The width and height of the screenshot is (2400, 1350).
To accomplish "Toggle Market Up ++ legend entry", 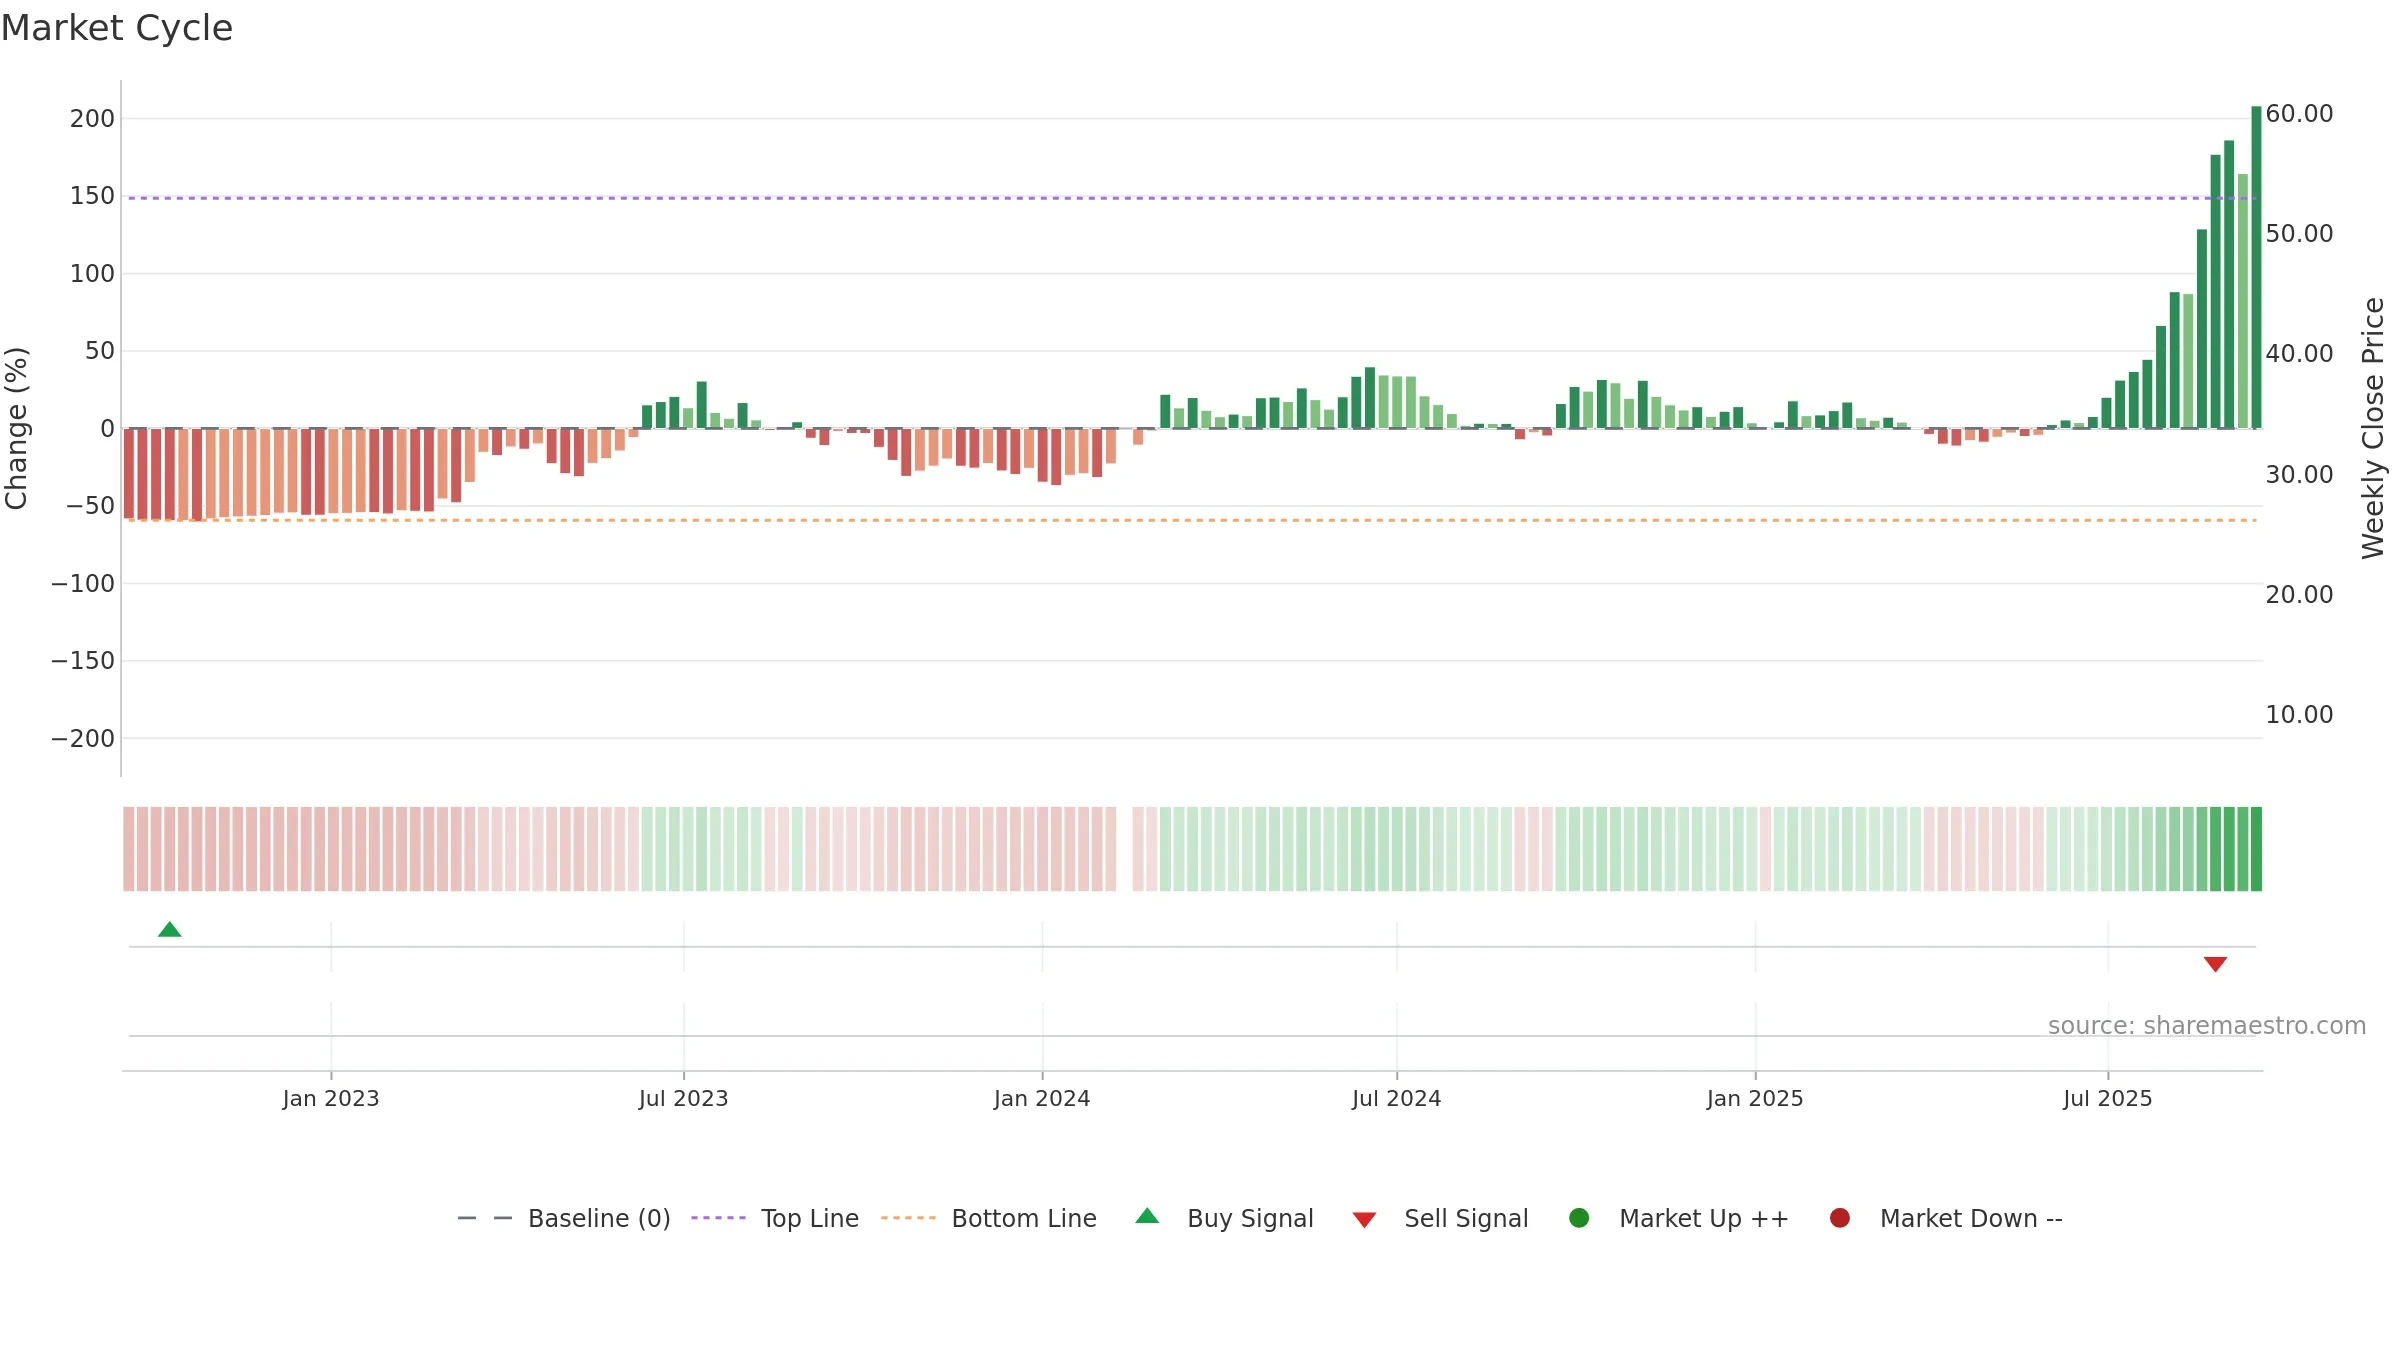I will [1679, 1219].
